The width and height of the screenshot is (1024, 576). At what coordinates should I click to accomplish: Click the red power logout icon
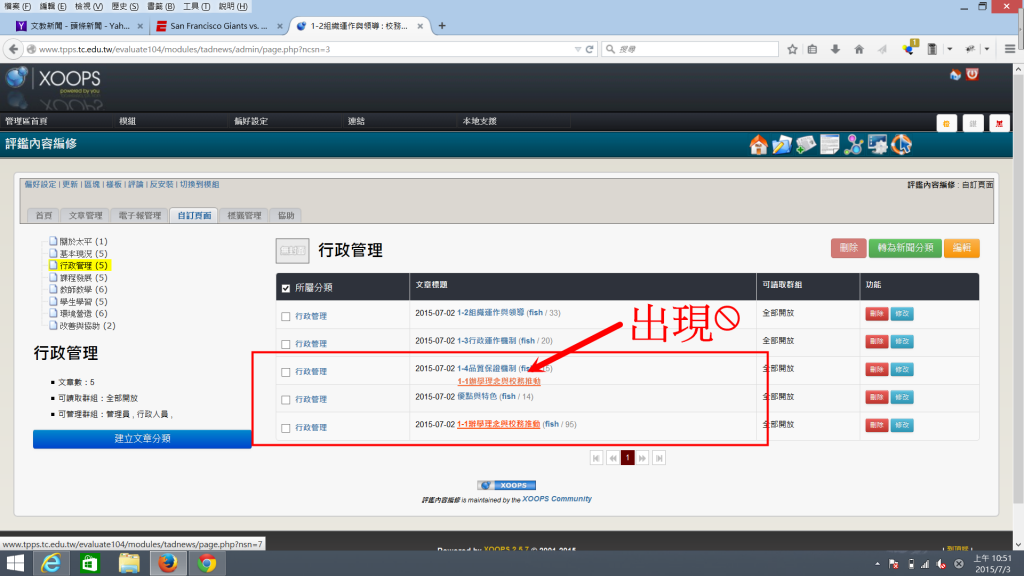pyautogui.click(x=972, y=74)
